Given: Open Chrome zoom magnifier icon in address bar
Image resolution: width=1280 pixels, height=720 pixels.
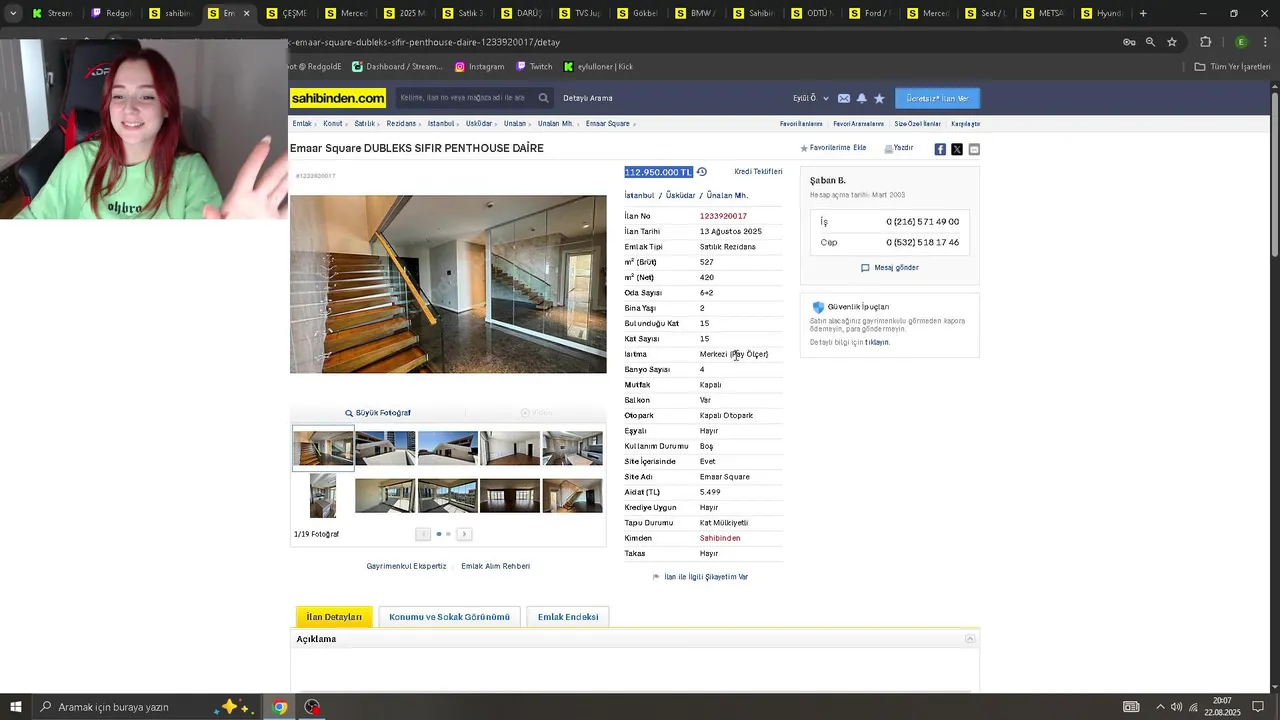Looking at the screenshot, I should (x=1150, y=42).
